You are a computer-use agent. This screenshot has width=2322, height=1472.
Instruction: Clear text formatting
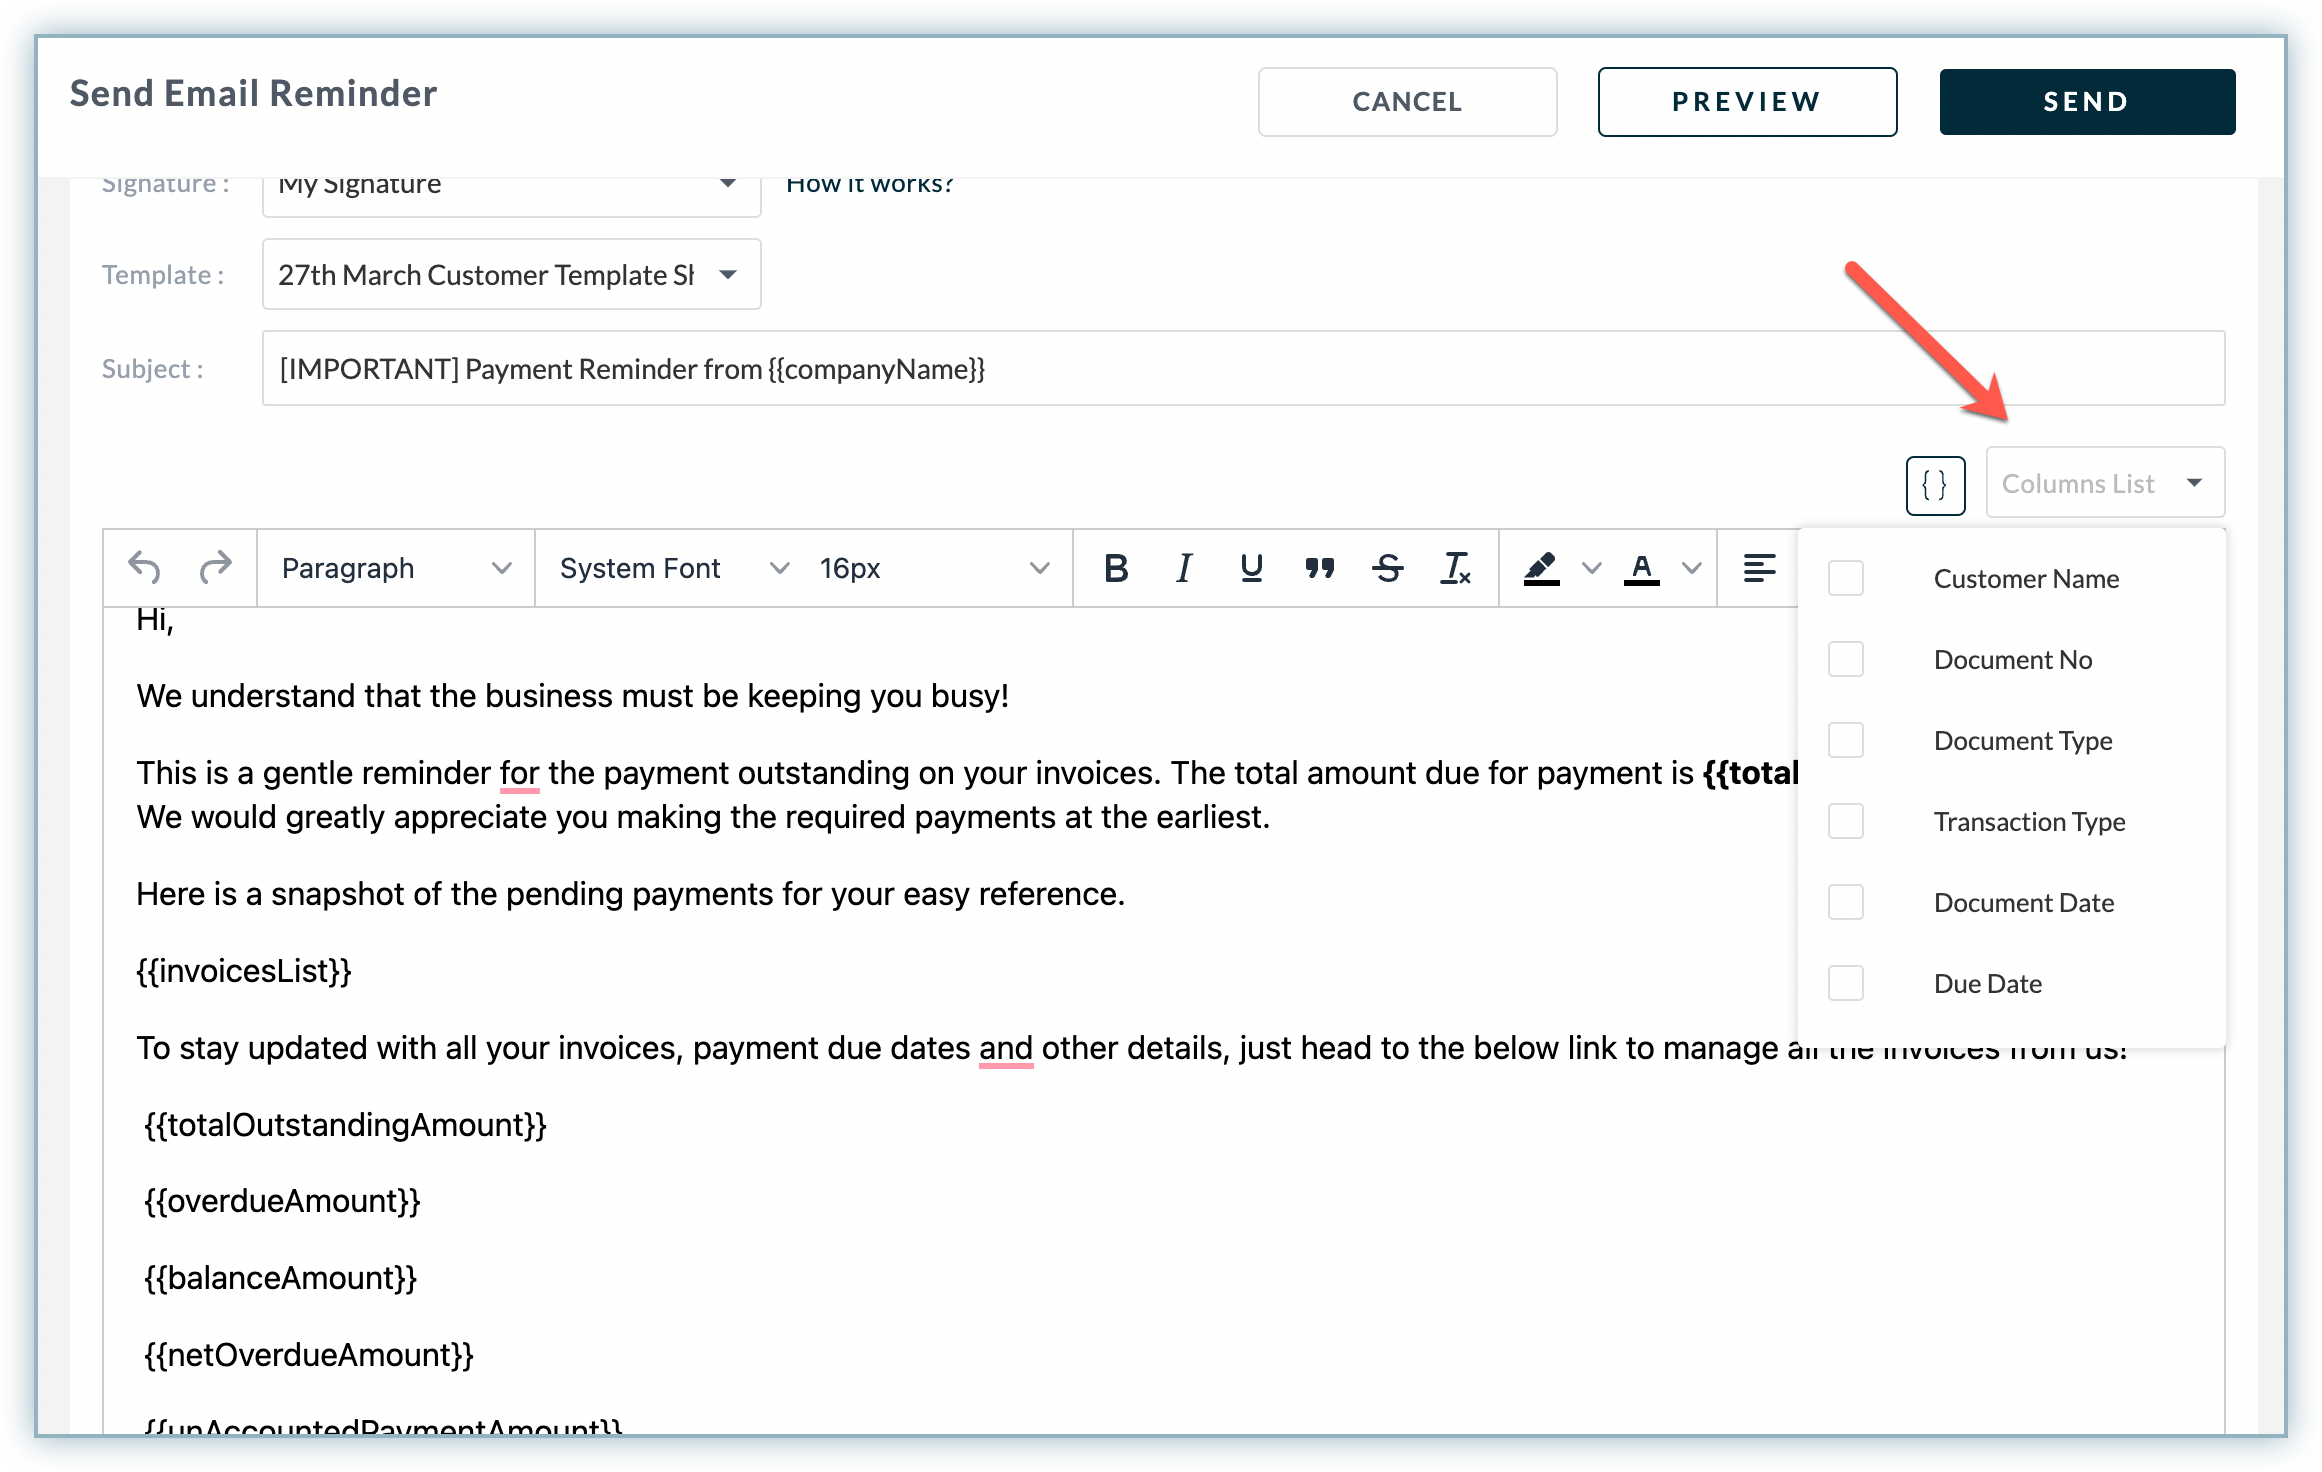point(1455,568)
